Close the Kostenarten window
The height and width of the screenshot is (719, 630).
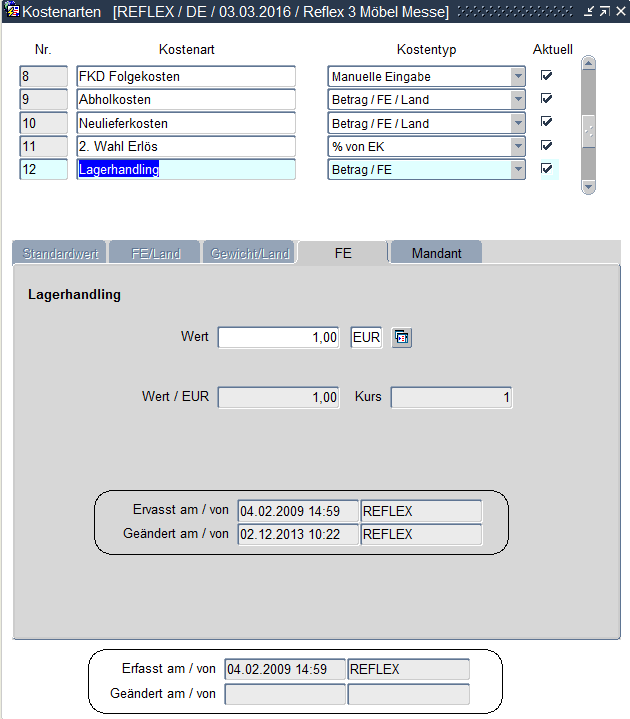point(619,11)
